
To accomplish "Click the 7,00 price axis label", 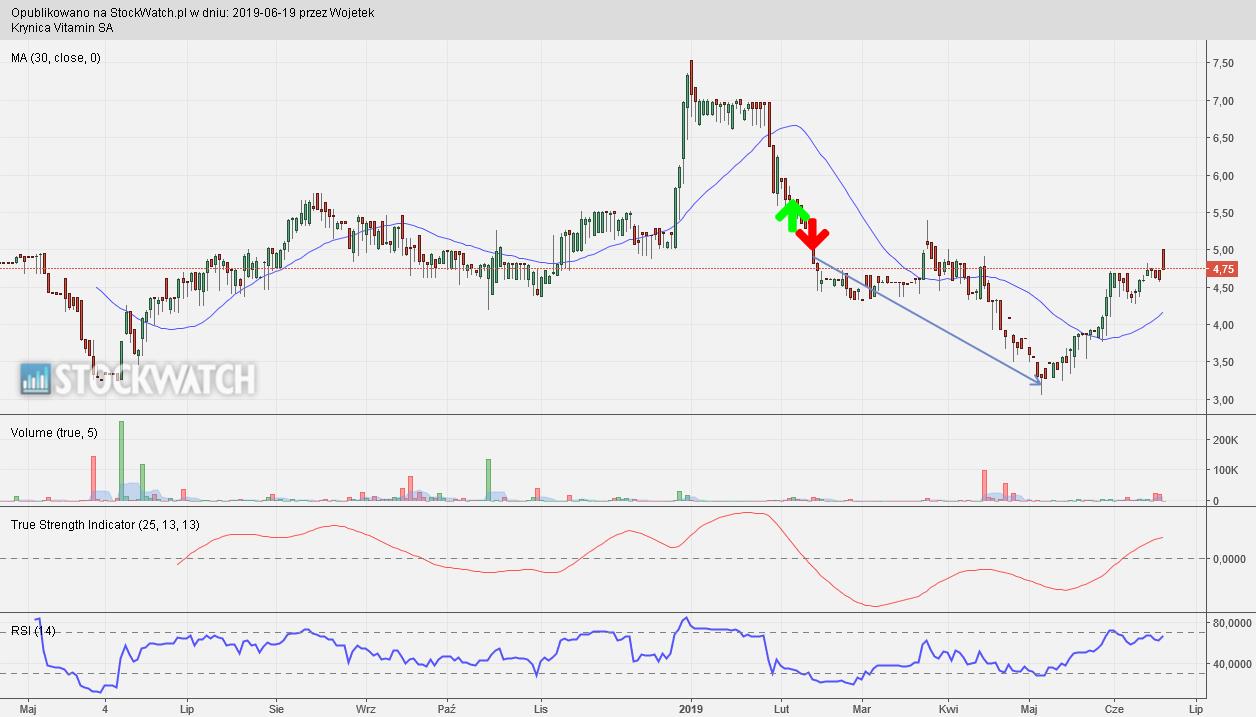I will [x=1222, y=101].
